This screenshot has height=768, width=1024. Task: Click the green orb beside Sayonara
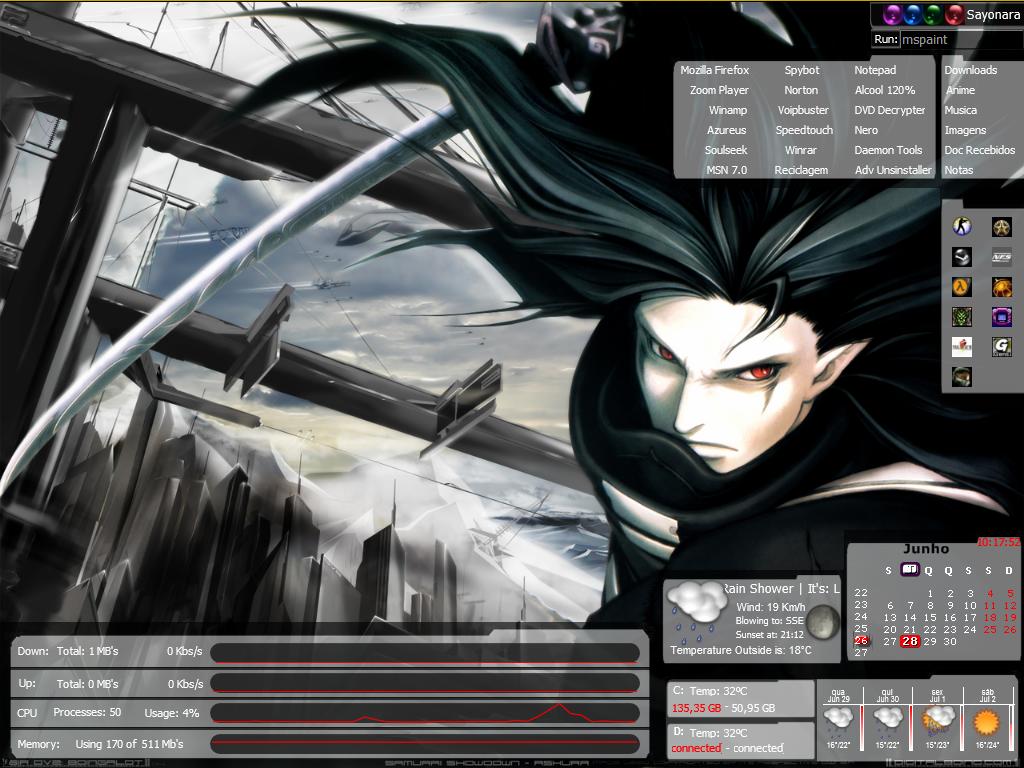pos(934,14)
